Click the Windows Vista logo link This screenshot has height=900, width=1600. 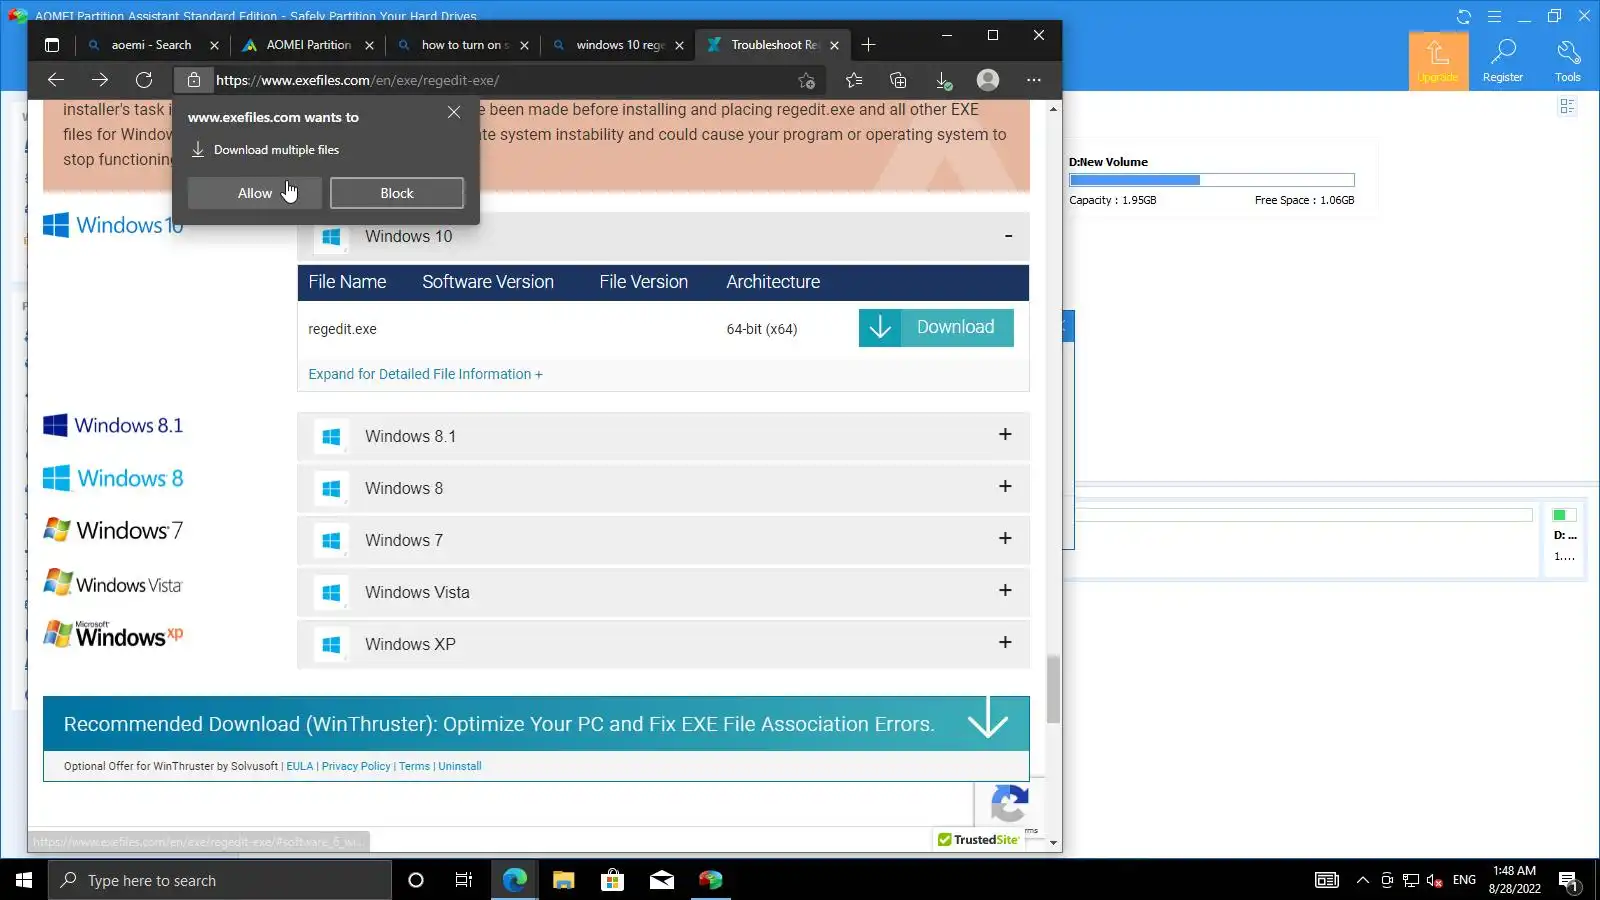tap(113, 583)
